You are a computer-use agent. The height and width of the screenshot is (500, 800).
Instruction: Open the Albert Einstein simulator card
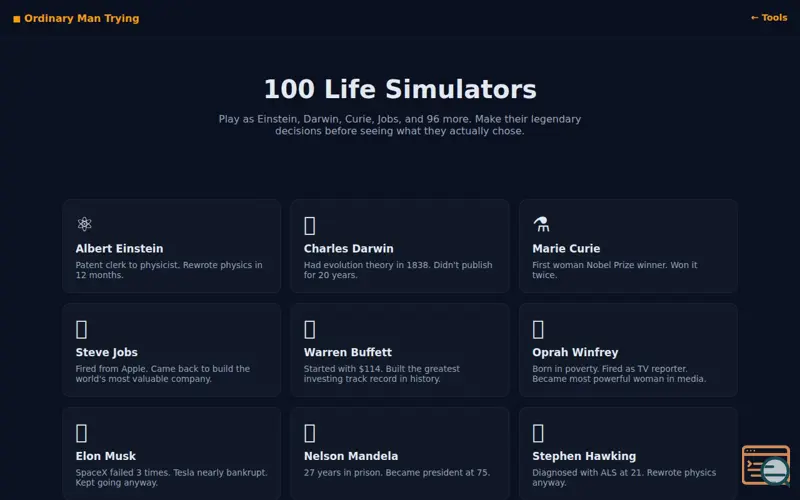[171, 246]
